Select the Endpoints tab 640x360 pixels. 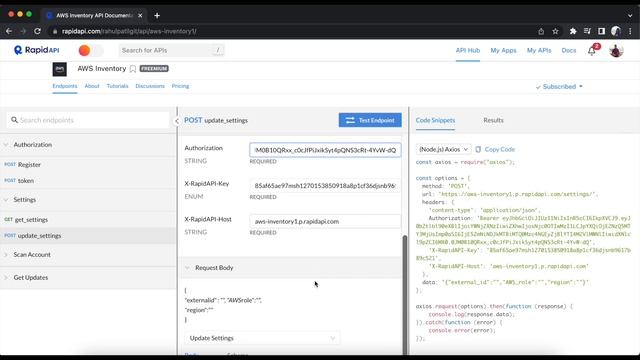tap(64, 86)
